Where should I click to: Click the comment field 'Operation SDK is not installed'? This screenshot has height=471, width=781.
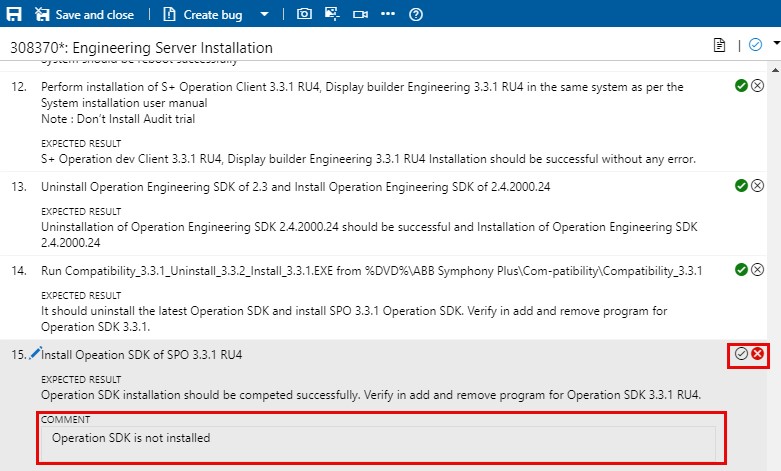378,443
